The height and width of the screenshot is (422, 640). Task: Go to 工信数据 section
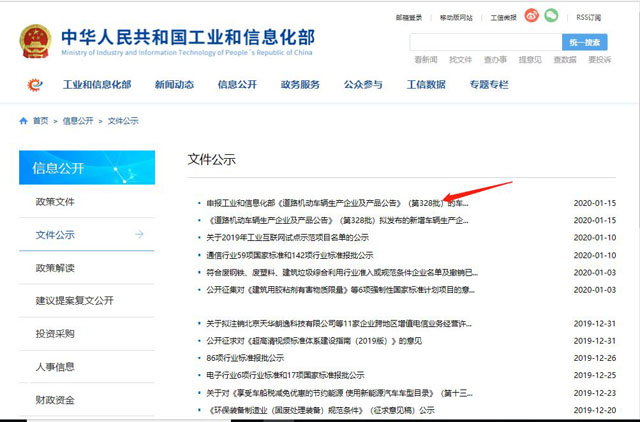click(x=425, y=85)
